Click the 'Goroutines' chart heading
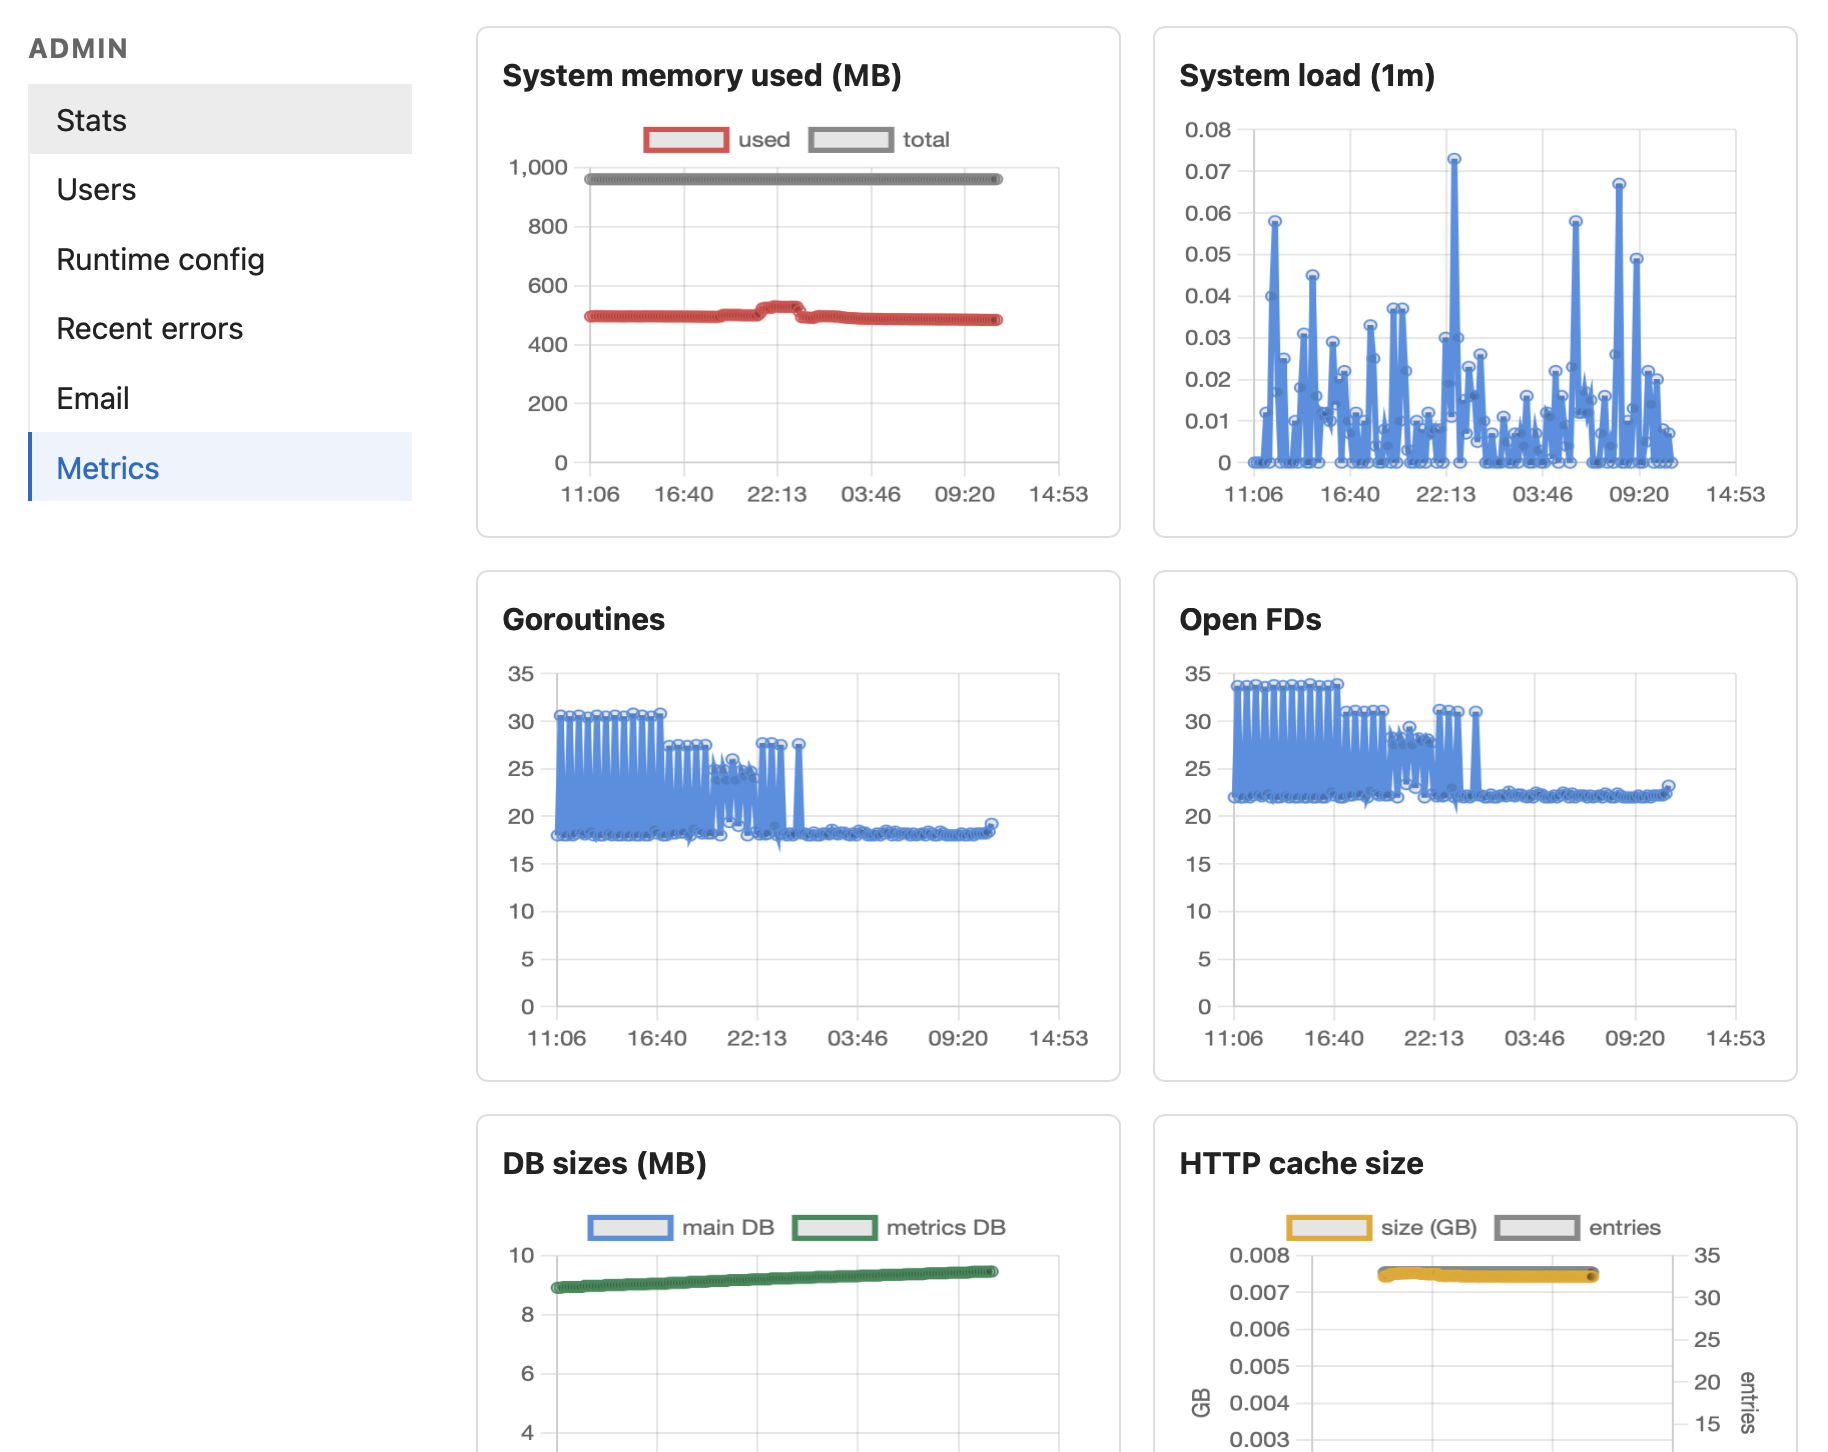1828x1452 pixels. 584,620
